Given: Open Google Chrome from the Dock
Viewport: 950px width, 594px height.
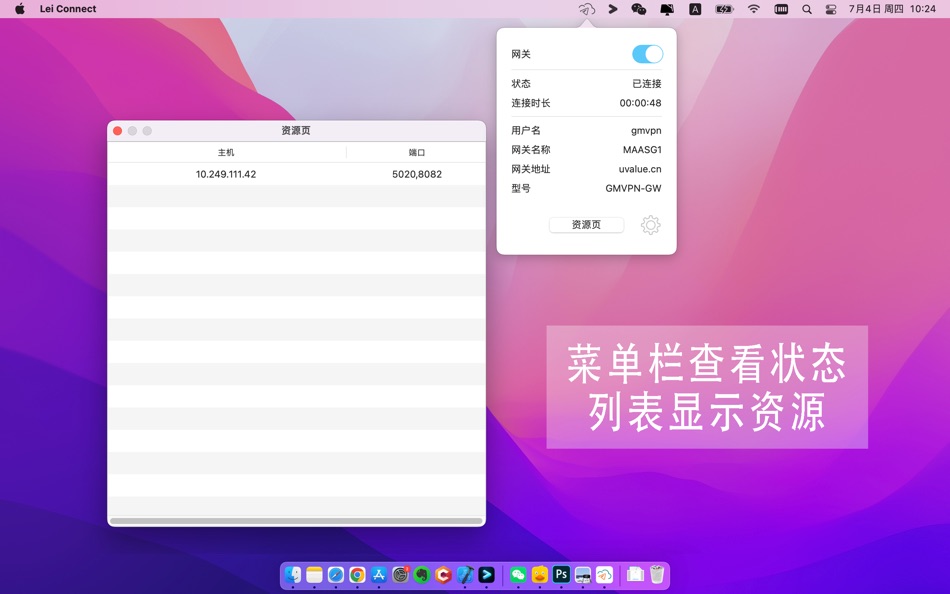Looking at the screenshot, I should (356, 575).
